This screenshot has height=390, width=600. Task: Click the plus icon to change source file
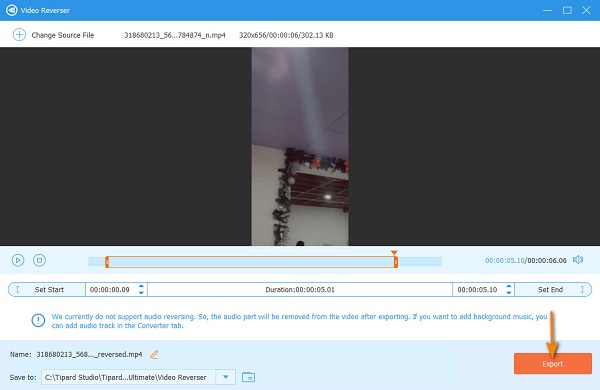[x=19, y=35]
